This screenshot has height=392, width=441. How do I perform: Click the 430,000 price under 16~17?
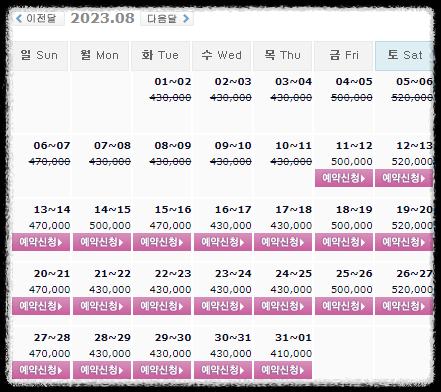point(231,226)
